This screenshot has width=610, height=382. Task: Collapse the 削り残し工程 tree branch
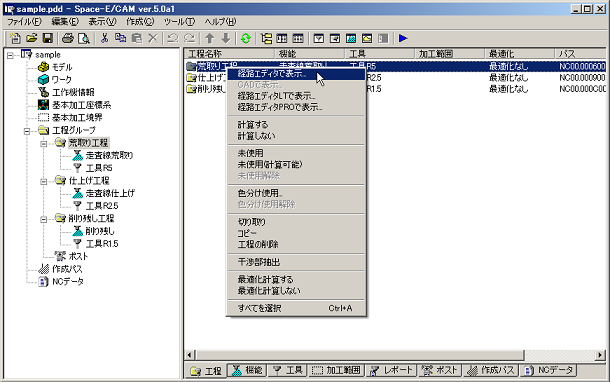(44, 219)
